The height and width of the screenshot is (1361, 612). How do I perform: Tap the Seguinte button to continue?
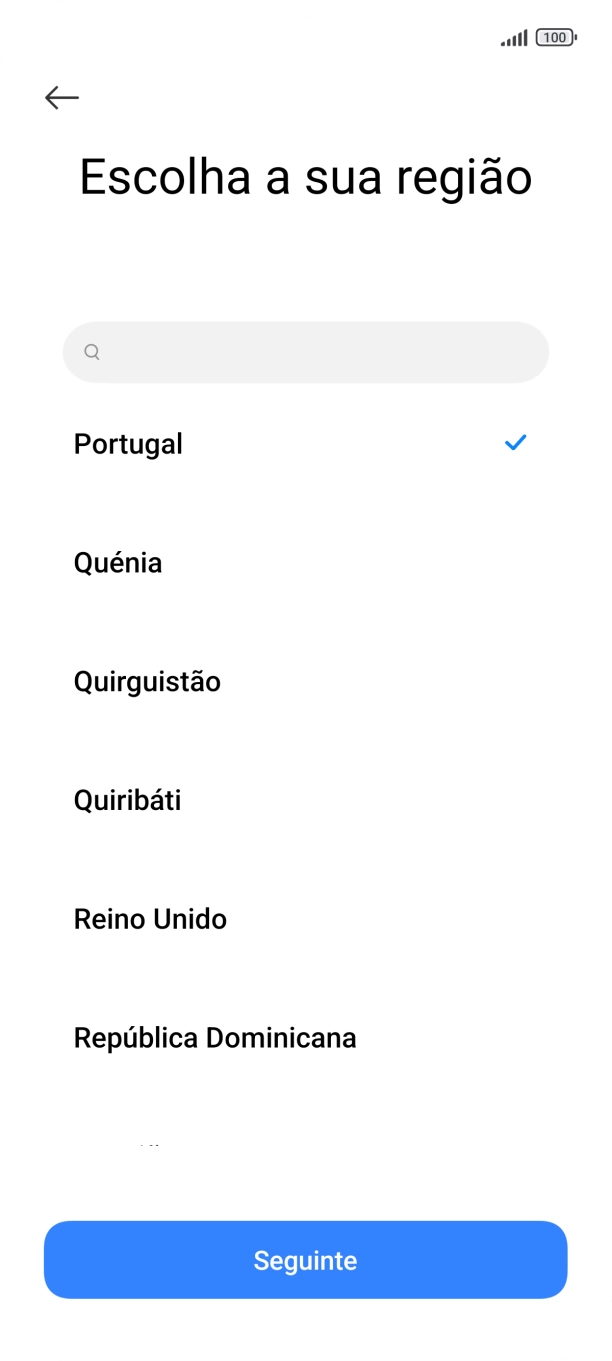[306, 1259]
